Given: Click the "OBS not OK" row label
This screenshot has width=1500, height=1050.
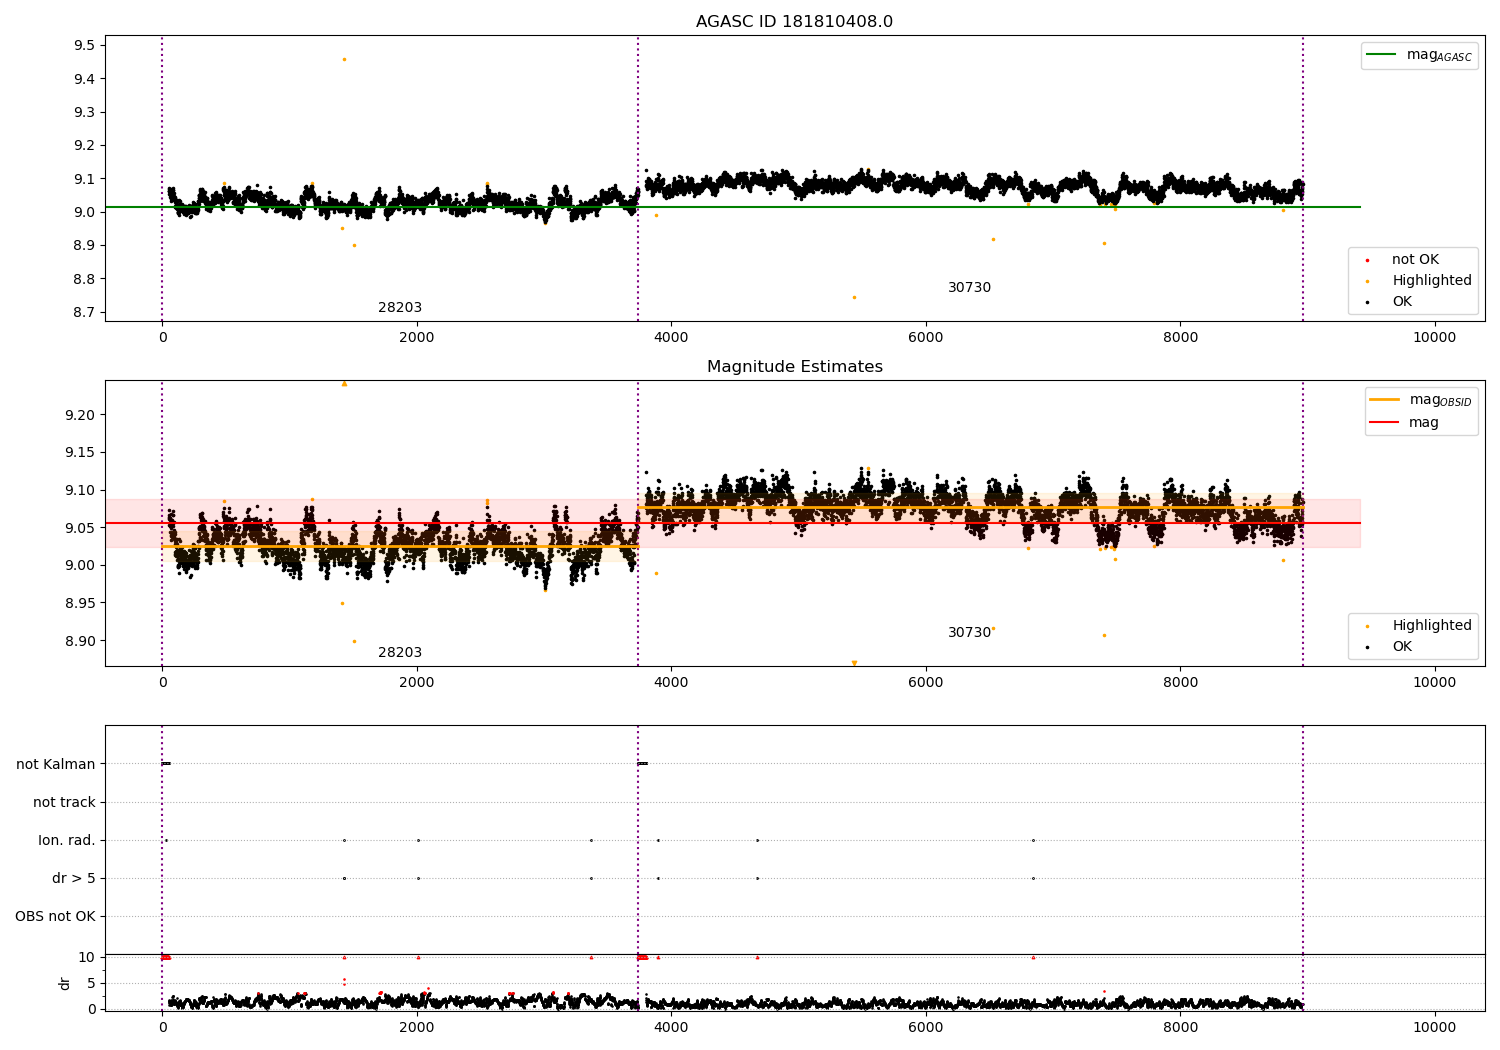Looking at the screenshot, I should (x=55, y=917).
